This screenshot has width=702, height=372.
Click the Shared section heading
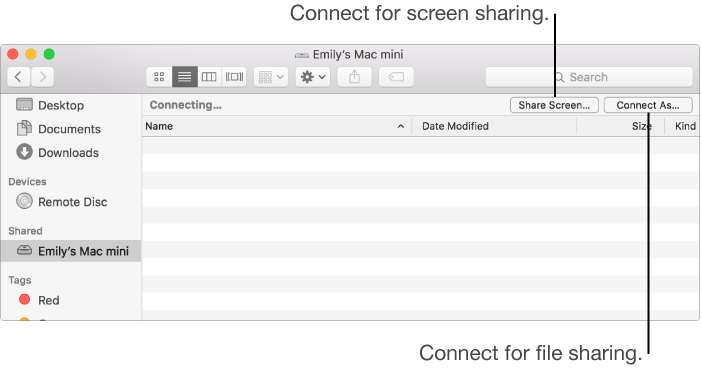tap(25, 231)
